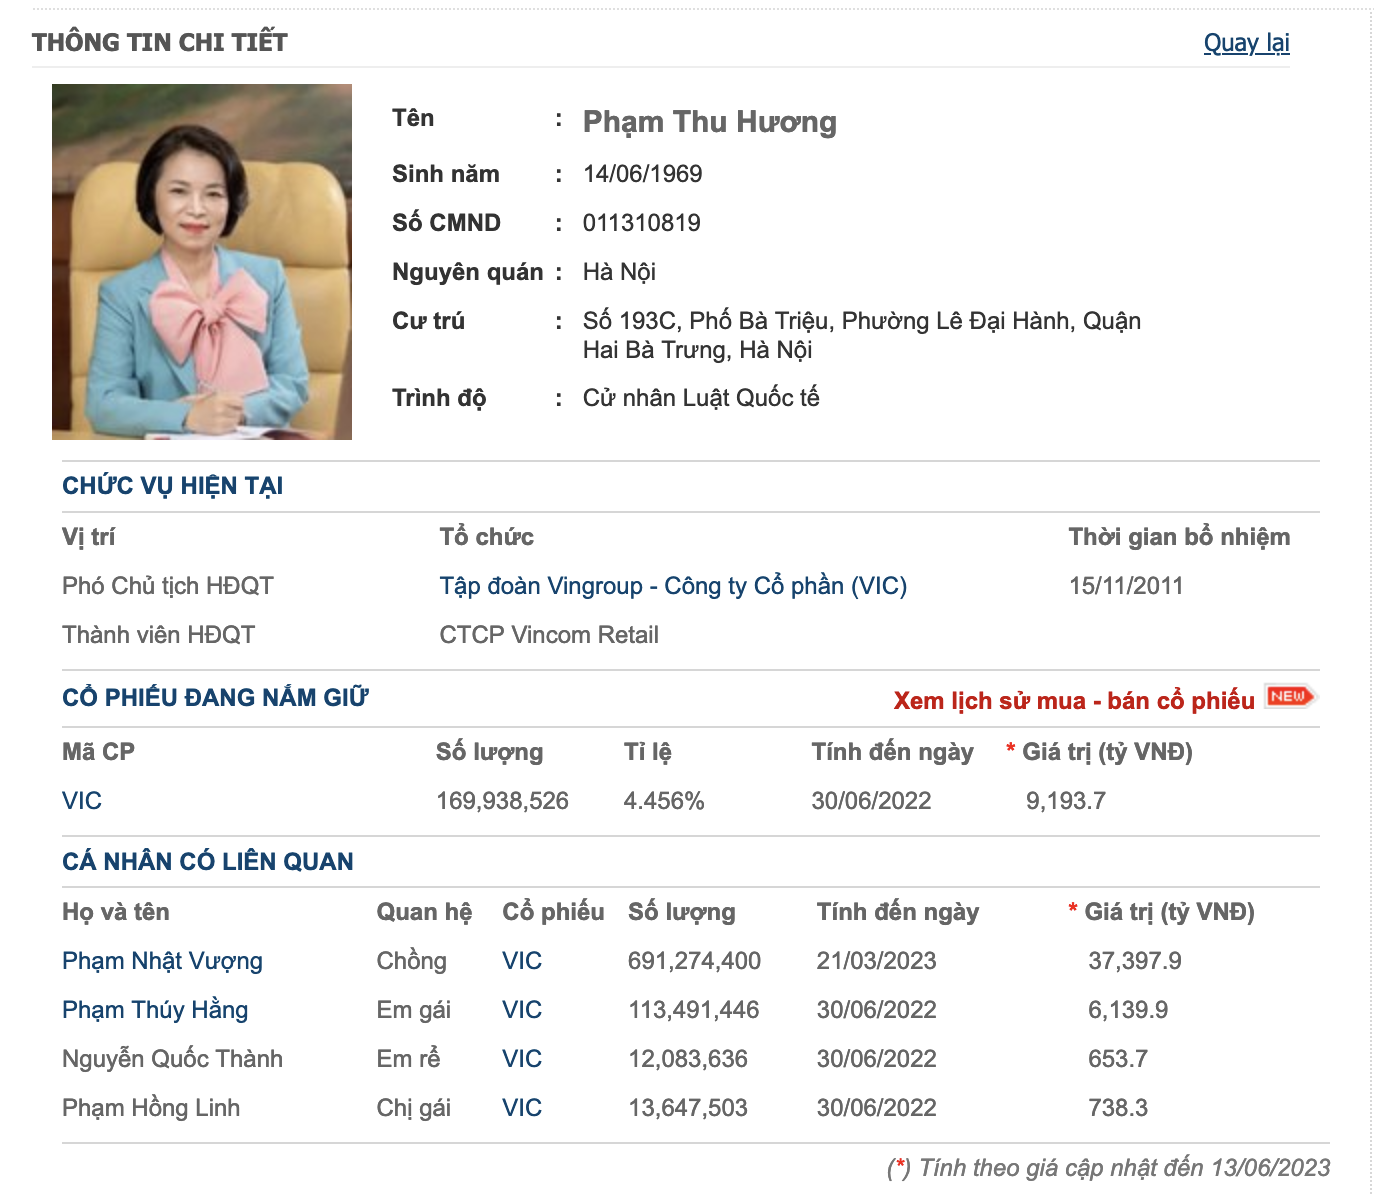1374x1194 pixels.
Task: Open the profile photo of Phạm Thu Hương
Action: (x=202, y=262)
